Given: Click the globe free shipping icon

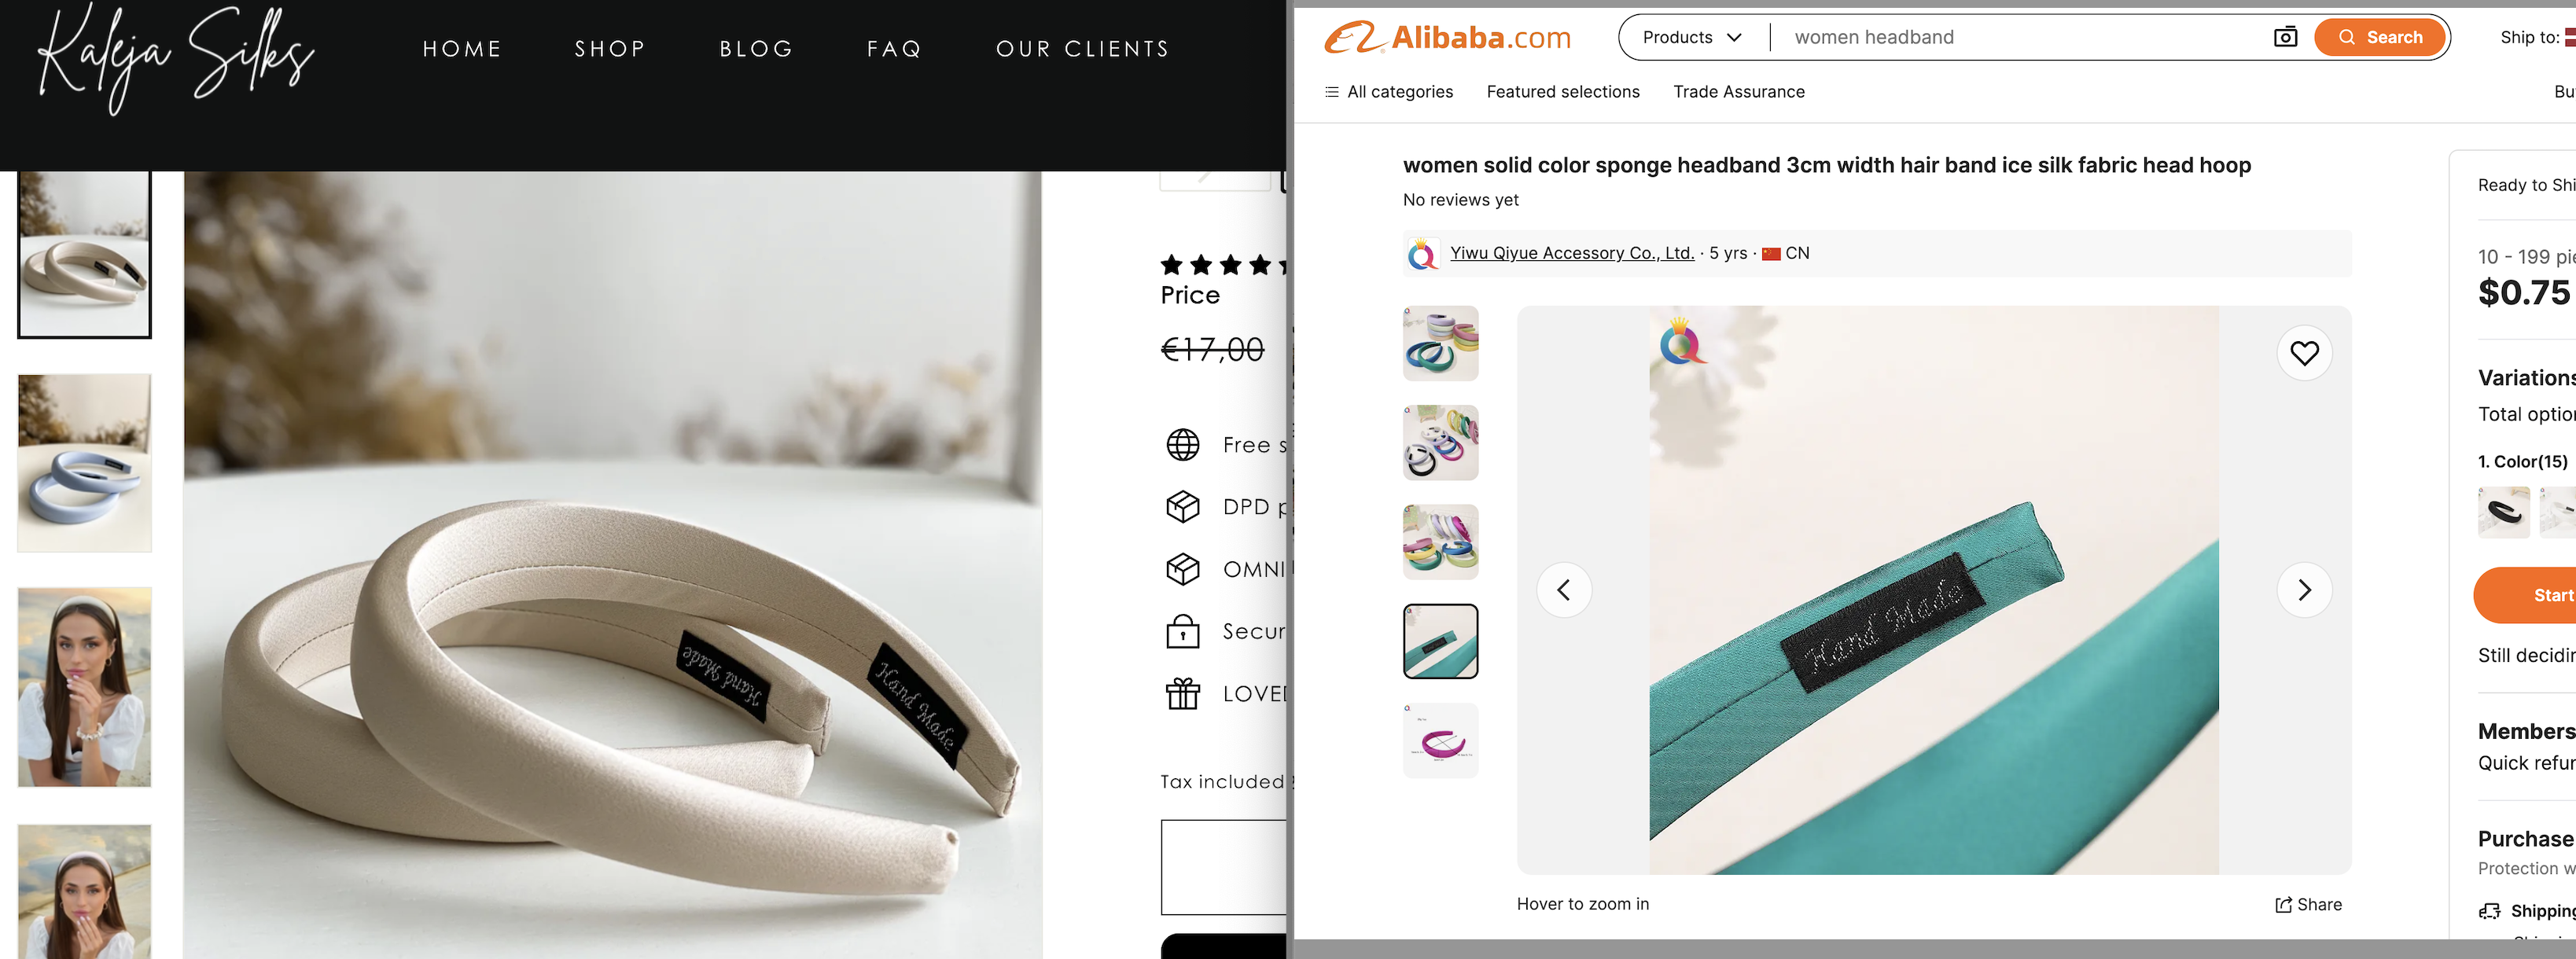Looking at the screenshot, I should coord(1183,445).
